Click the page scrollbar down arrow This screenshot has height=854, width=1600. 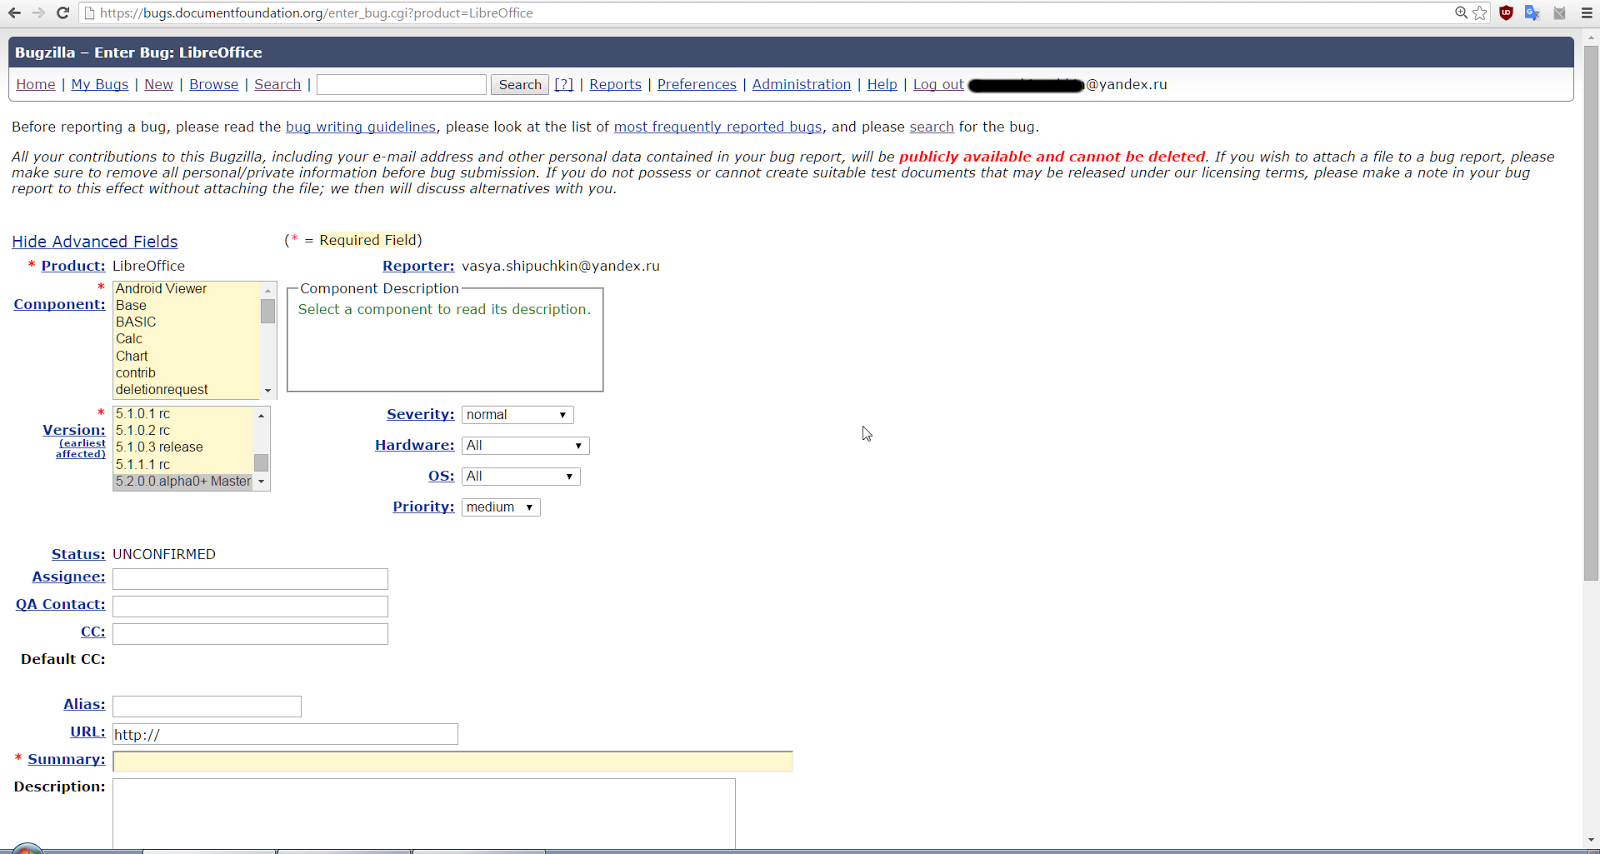1591,841
